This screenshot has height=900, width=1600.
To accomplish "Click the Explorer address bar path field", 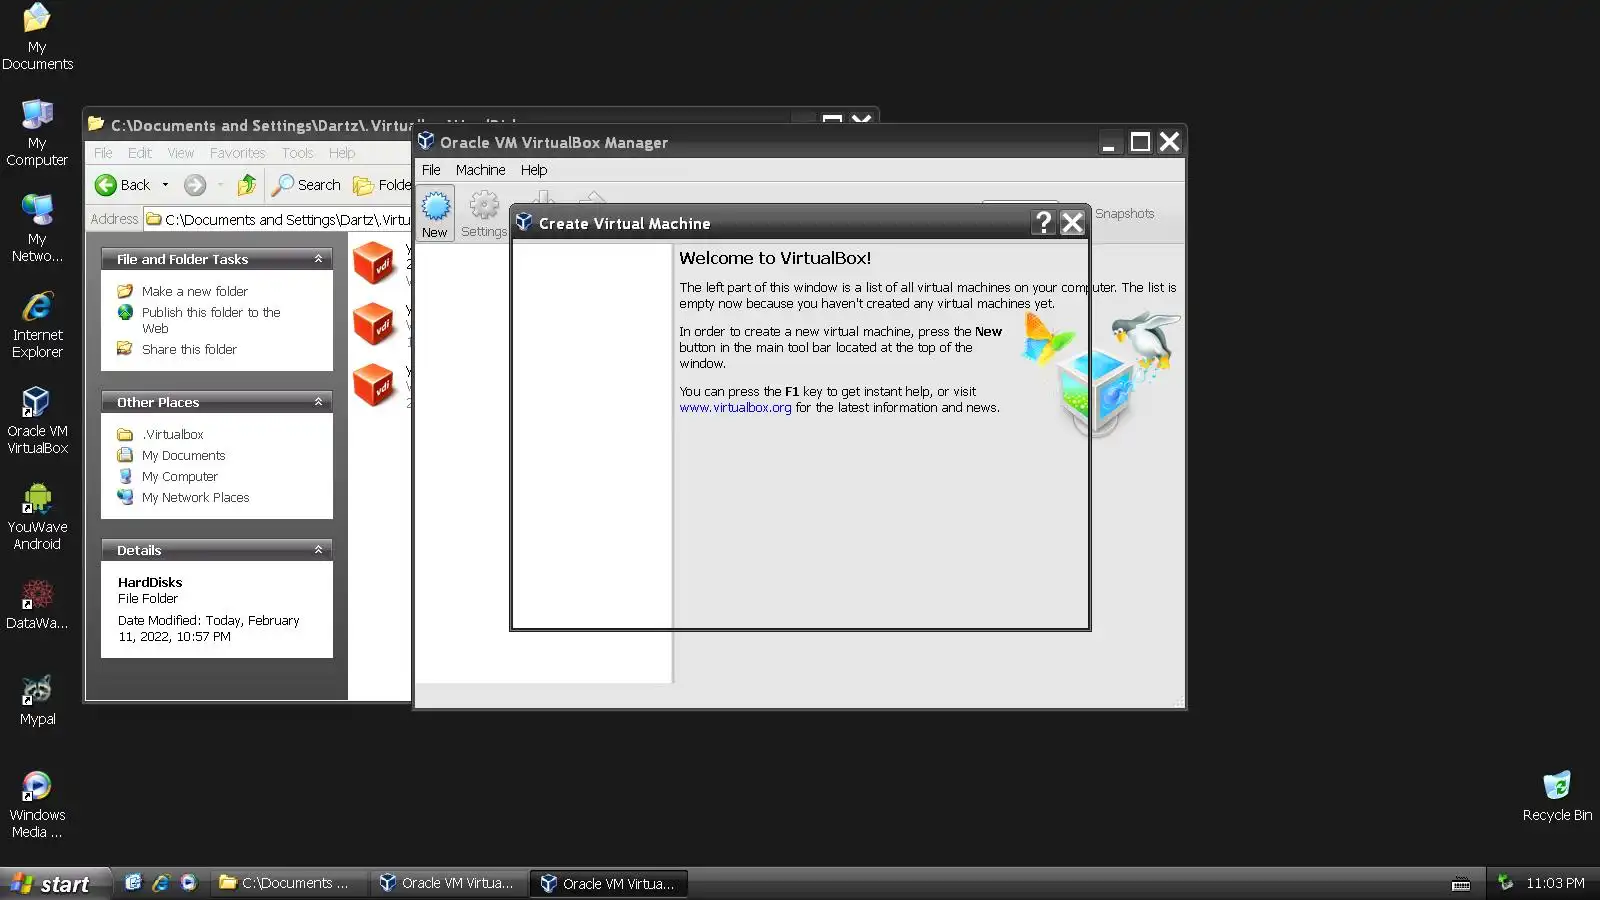I will (278, 219).
